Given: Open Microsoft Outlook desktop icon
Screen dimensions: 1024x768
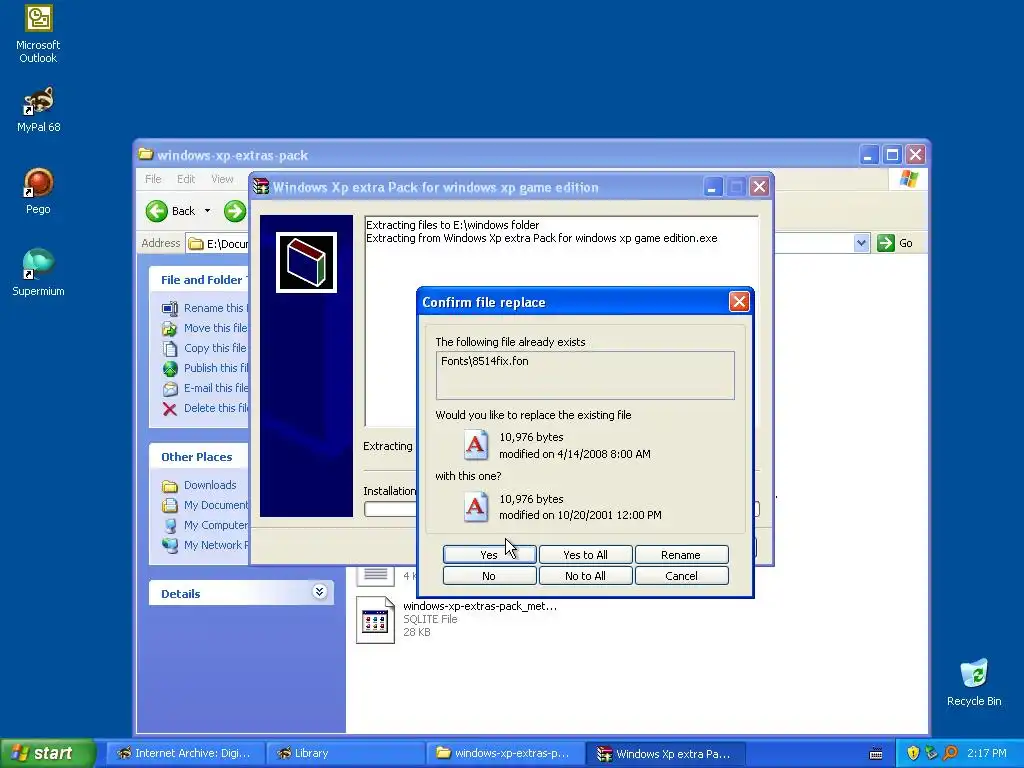Looking at the screenshot, I should tap(38, 35).
